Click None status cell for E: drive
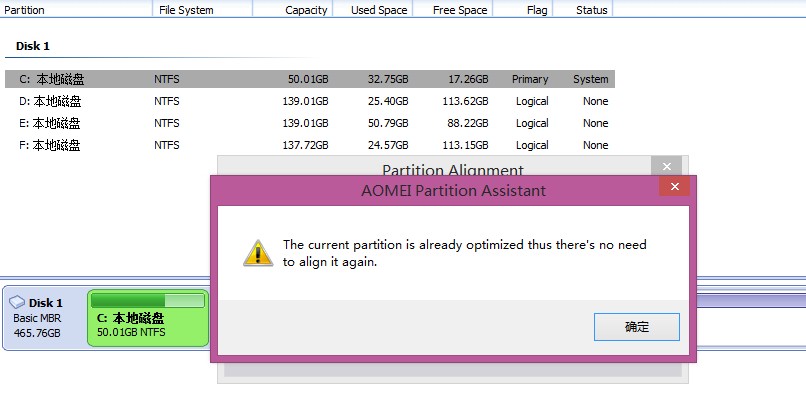The height and width of the screenshot is (418, 806). [x=595, y=123]
